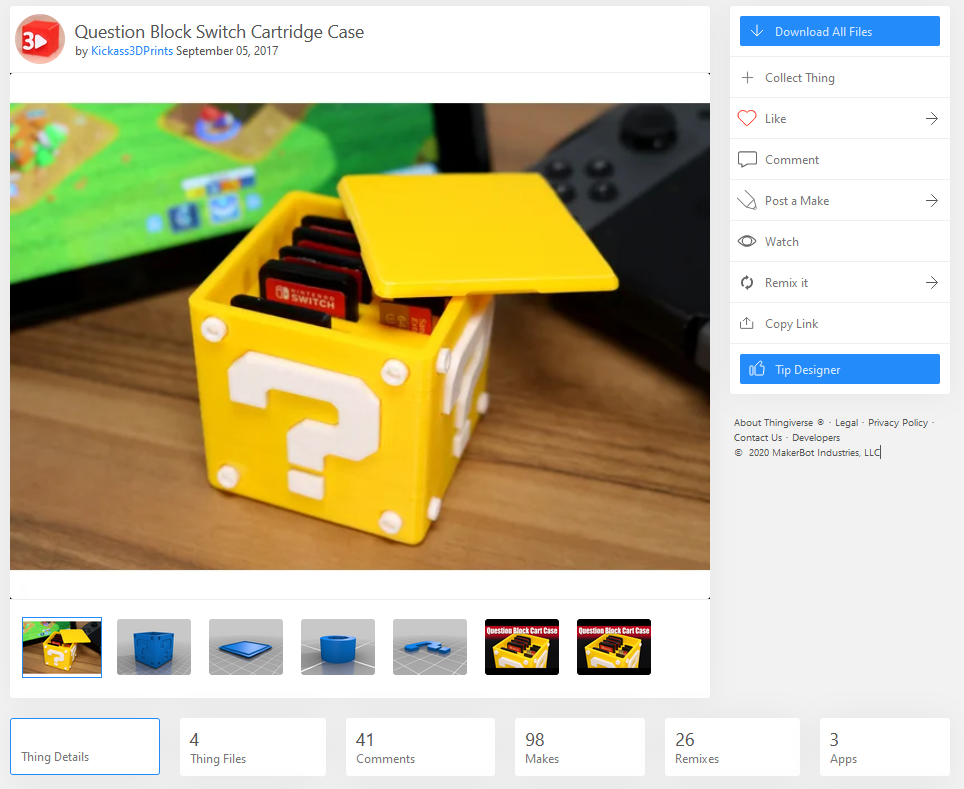Select the blue flat lid render thumbnail
Image resolution: width=964 pixels, height=789 pixels.
point(246,647)
